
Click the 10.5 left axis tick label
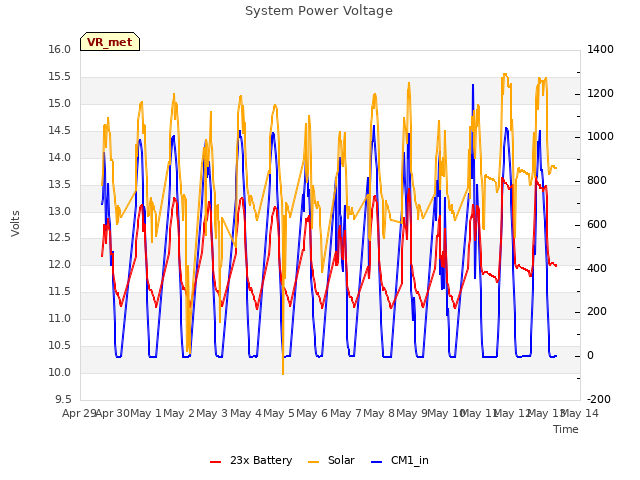(60, 345)
